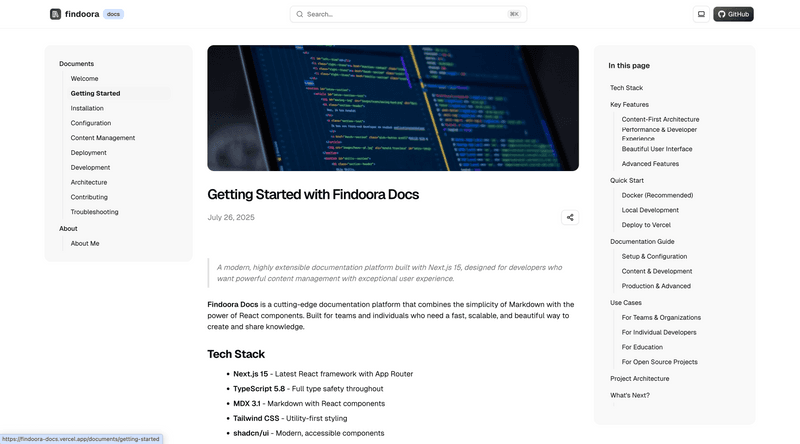Image resolution: width=800 pixels, height=444 pixels.
Task: Jump to What's Next? section
Action: pos(630,396)
